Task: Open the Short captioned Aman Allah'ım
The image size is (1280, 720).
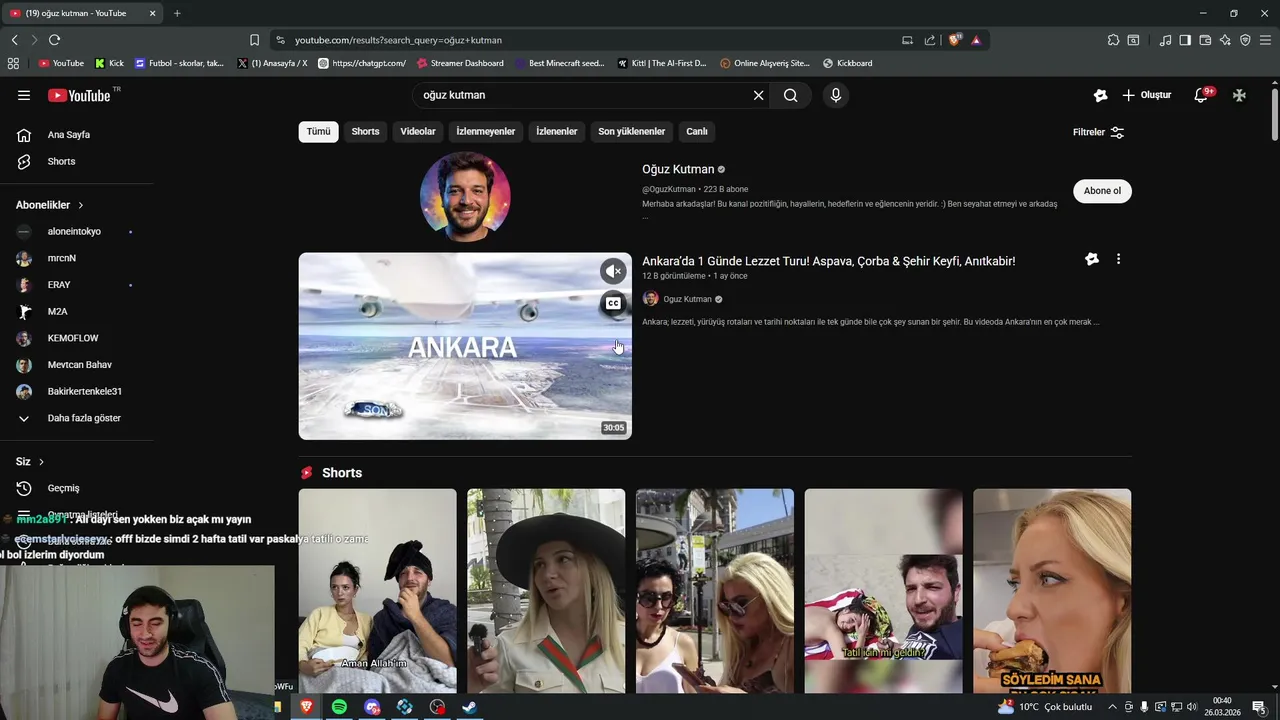Action: tap(377, 591)
